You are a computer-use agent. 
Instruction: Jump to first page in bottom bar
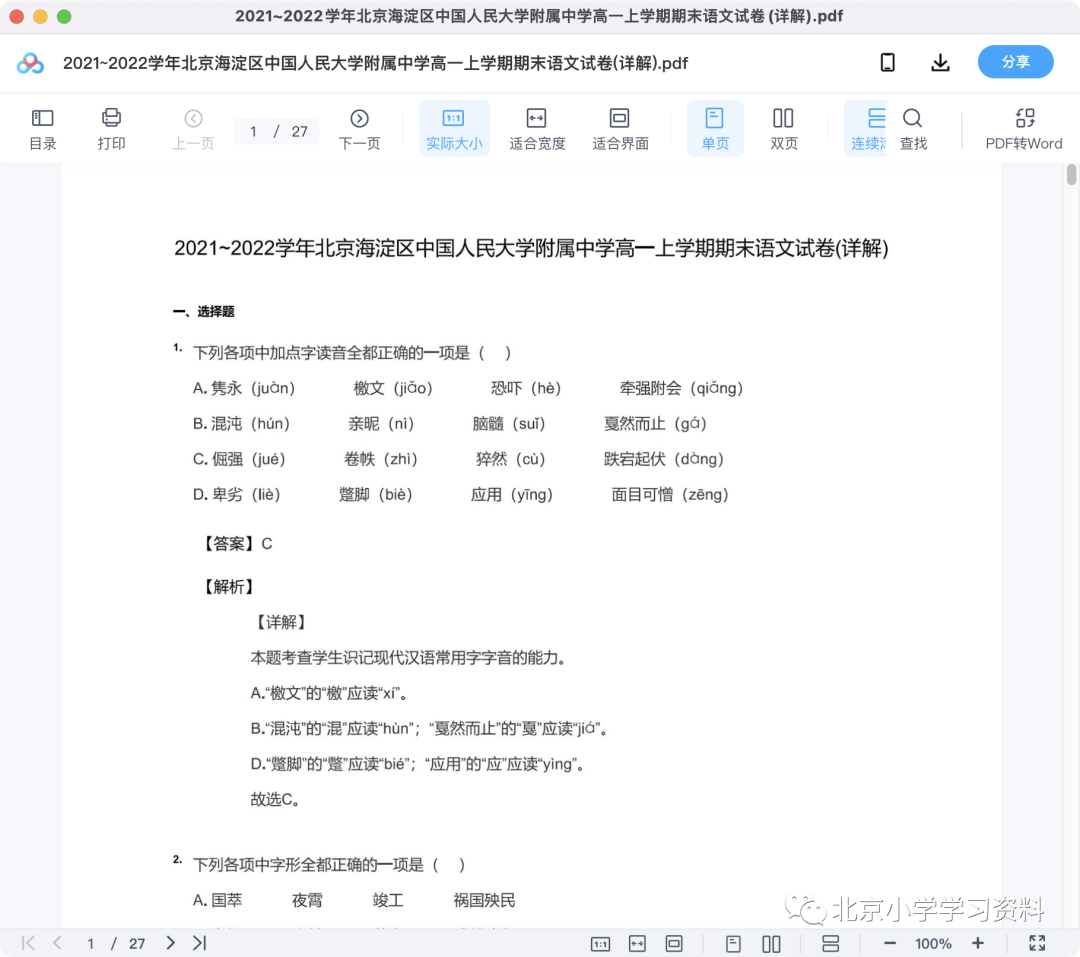pyautogui.click(x=28, y=943)
